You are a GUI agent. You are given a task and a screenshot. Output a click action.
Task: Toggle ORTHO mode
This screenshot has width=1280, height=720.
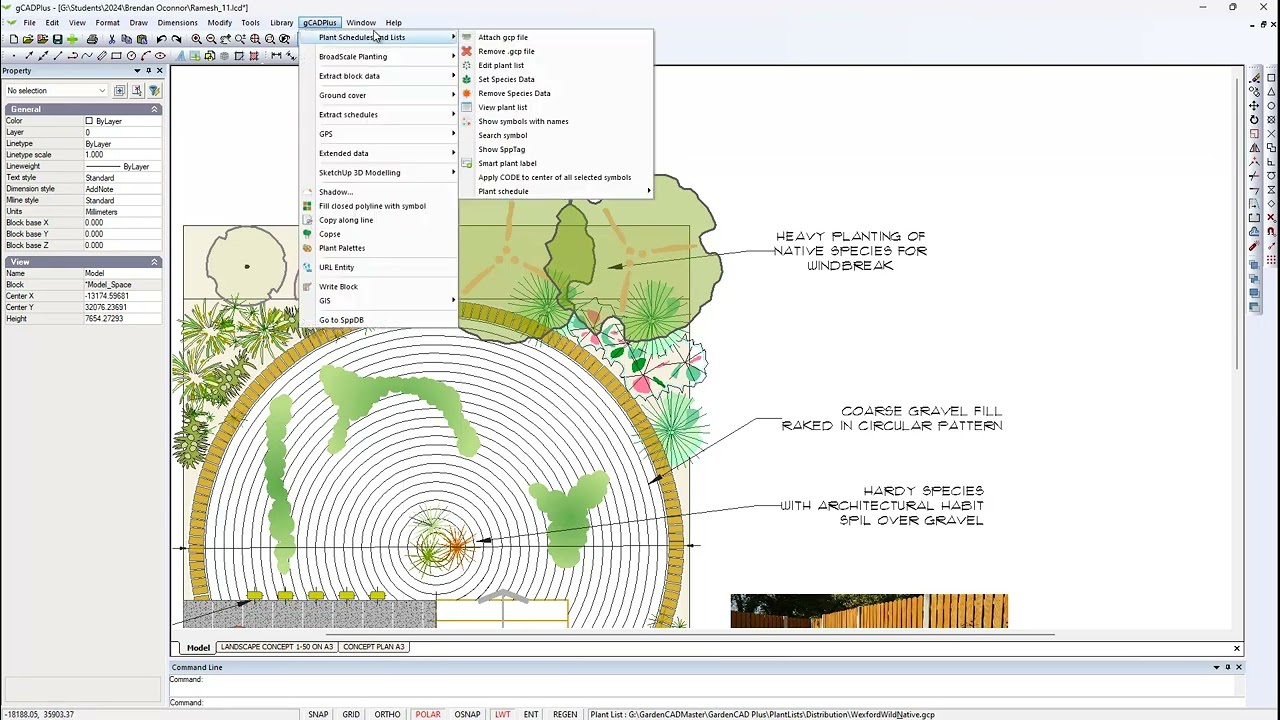click(387, 714)
